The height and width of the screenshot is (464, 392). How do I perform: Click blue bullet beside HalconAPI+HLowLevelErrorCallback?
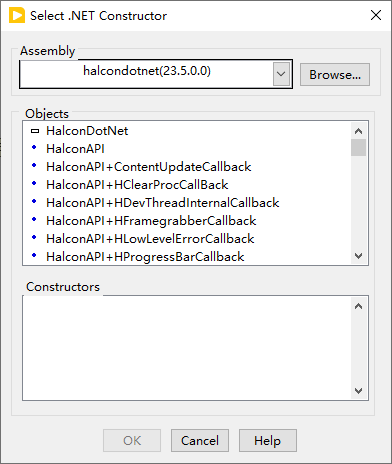34,237
